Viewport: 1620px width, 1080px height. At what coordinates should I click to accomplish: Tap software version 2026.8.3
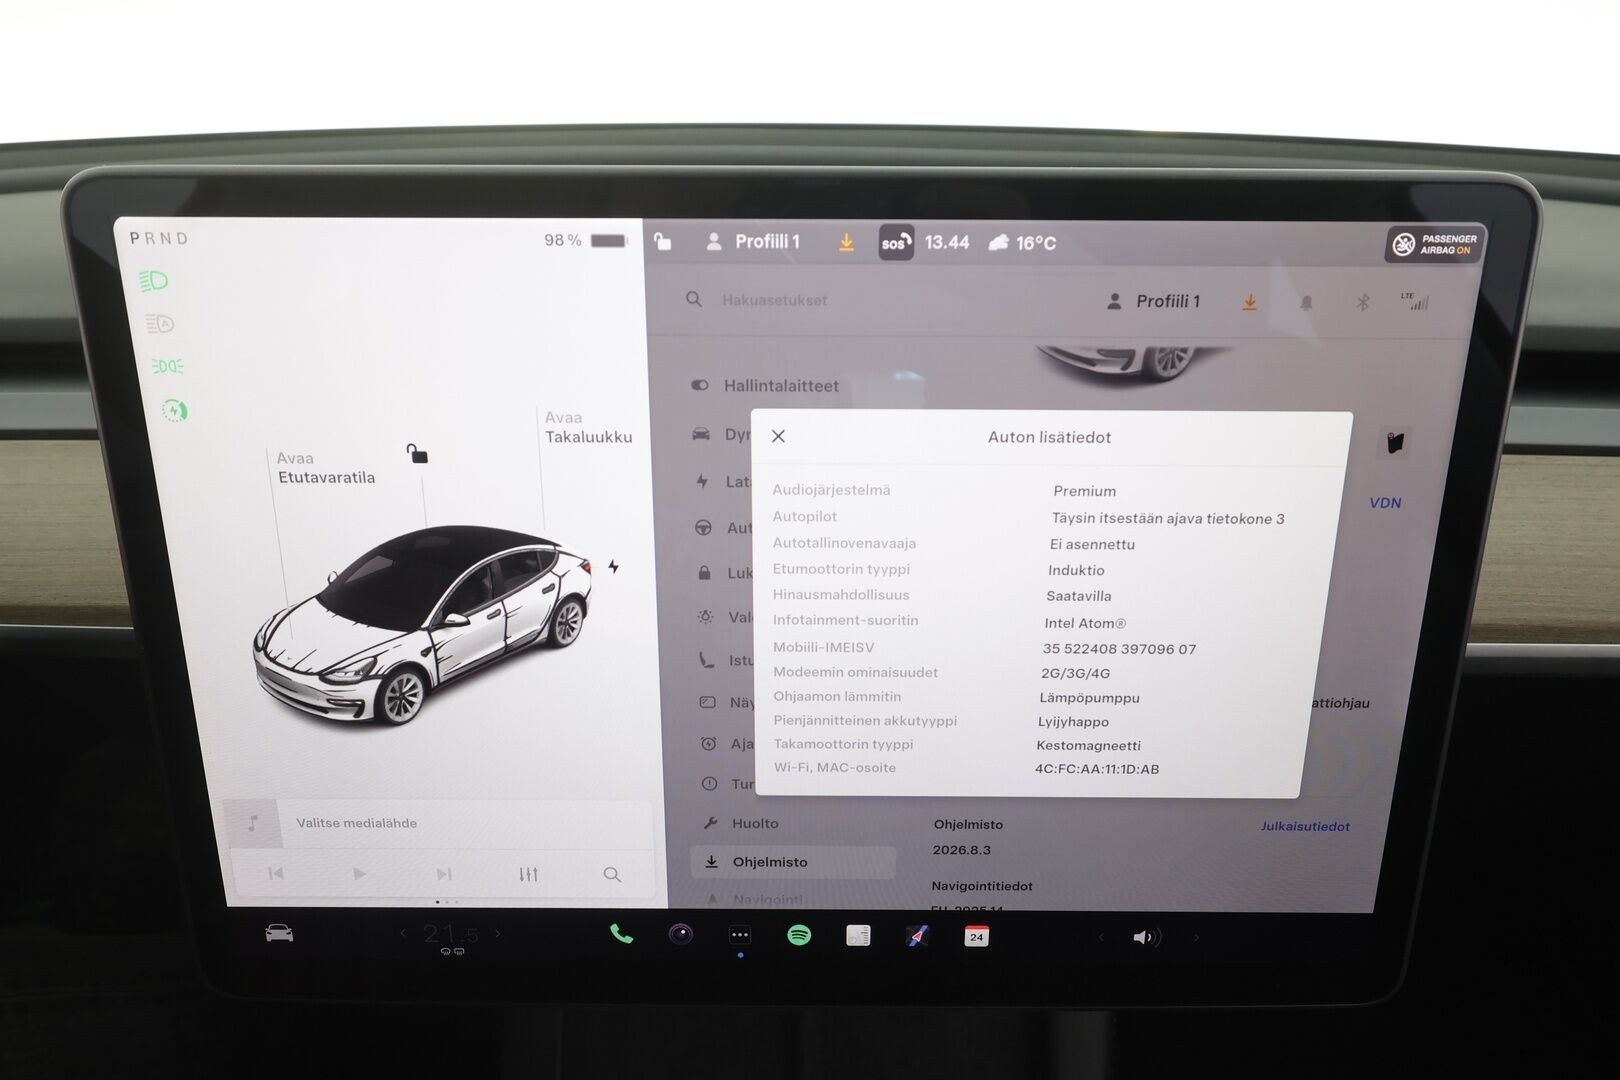(x=961, y=850)
